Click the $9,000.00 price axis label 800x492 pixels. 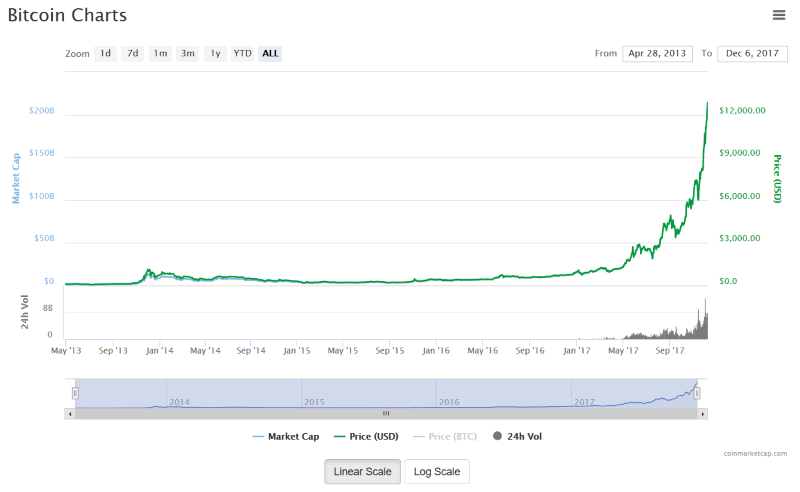pyautogui.click(x=740, y=153)
